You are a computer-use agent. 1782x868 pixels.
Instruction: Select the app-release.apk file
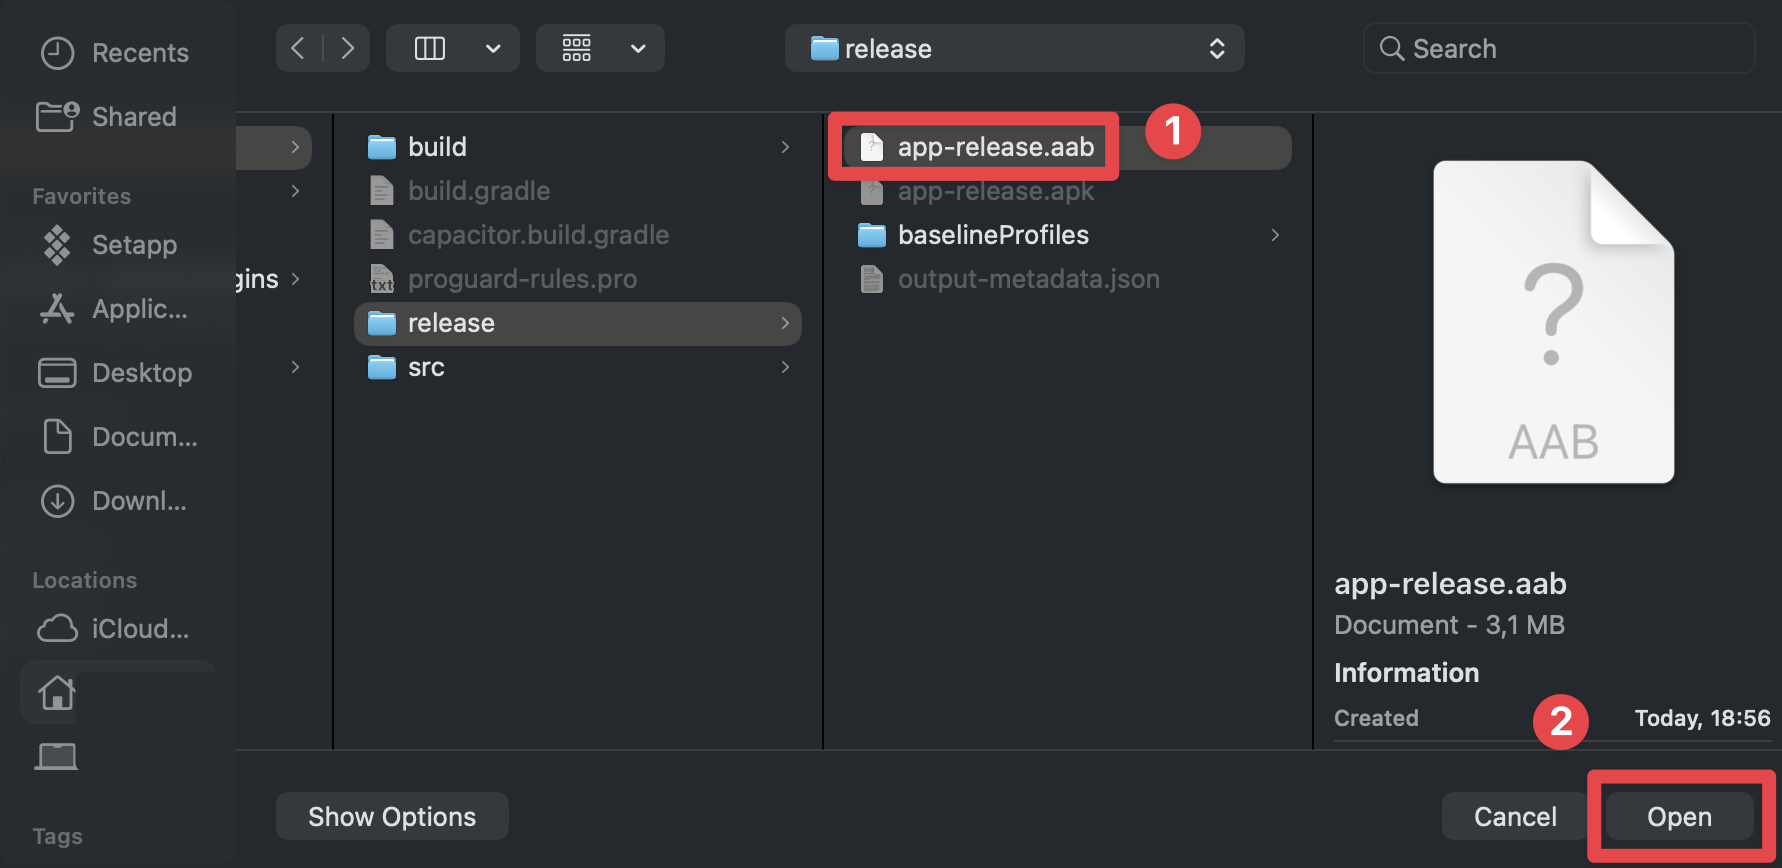coord(1067,191)
